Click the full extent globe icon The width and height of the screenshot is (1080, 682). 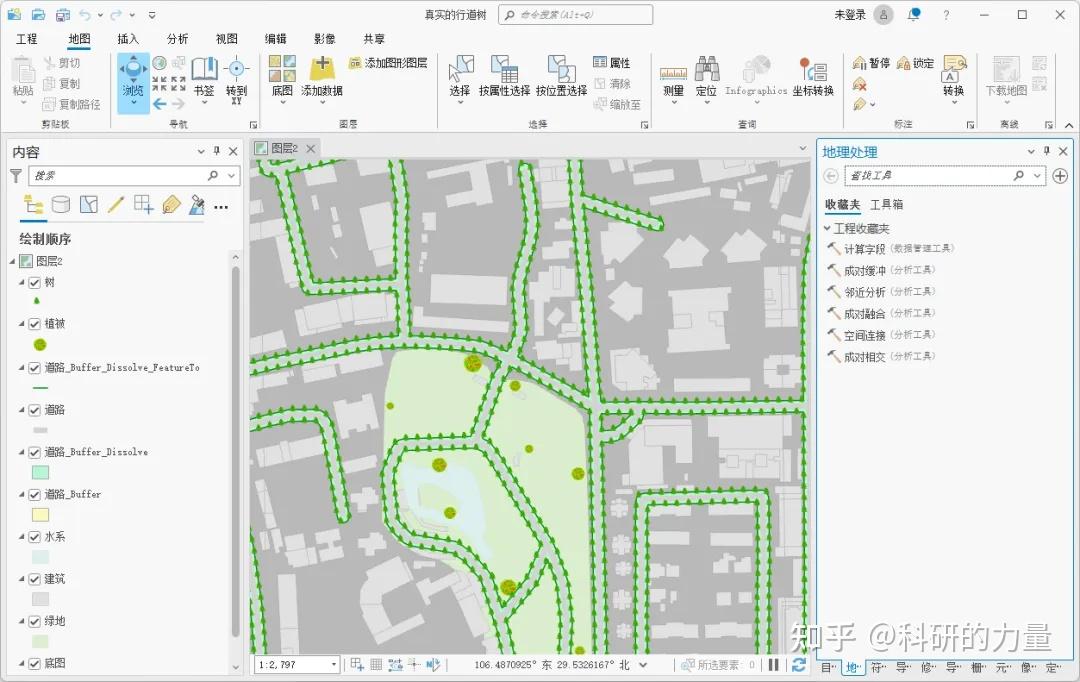click(159, 63)
